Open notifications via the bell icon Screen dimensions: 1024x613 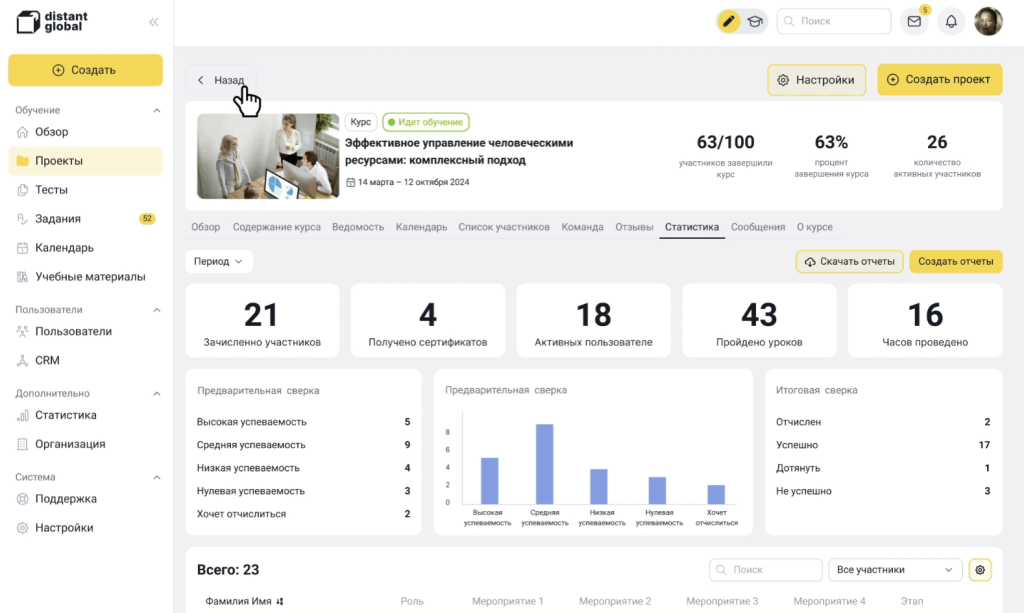[x=951, y=21]
